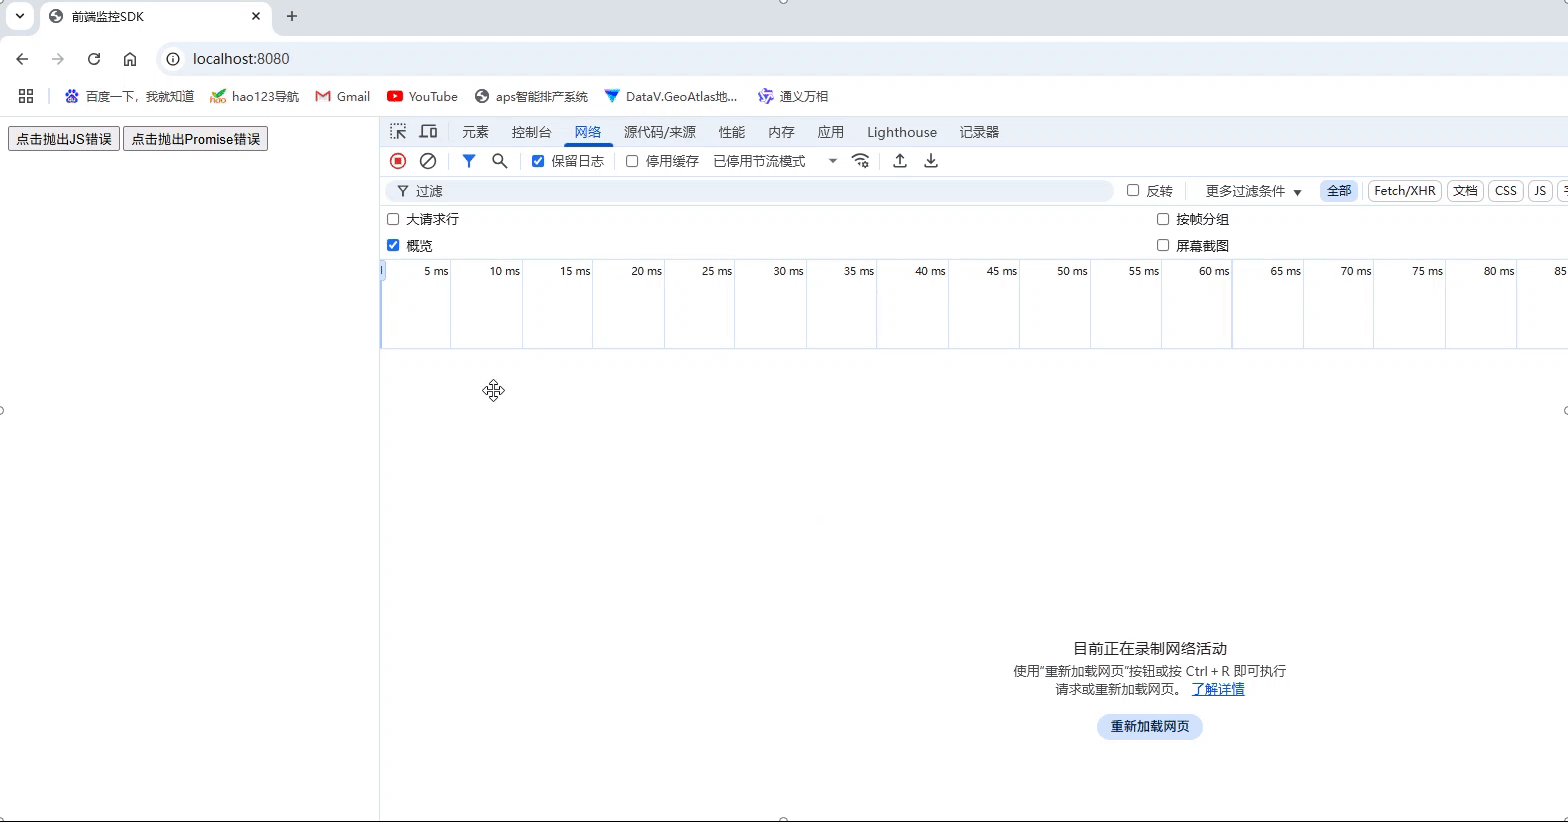1568x822 pixels.
Task: Open the browser home page
Action: tap(130, 59)
